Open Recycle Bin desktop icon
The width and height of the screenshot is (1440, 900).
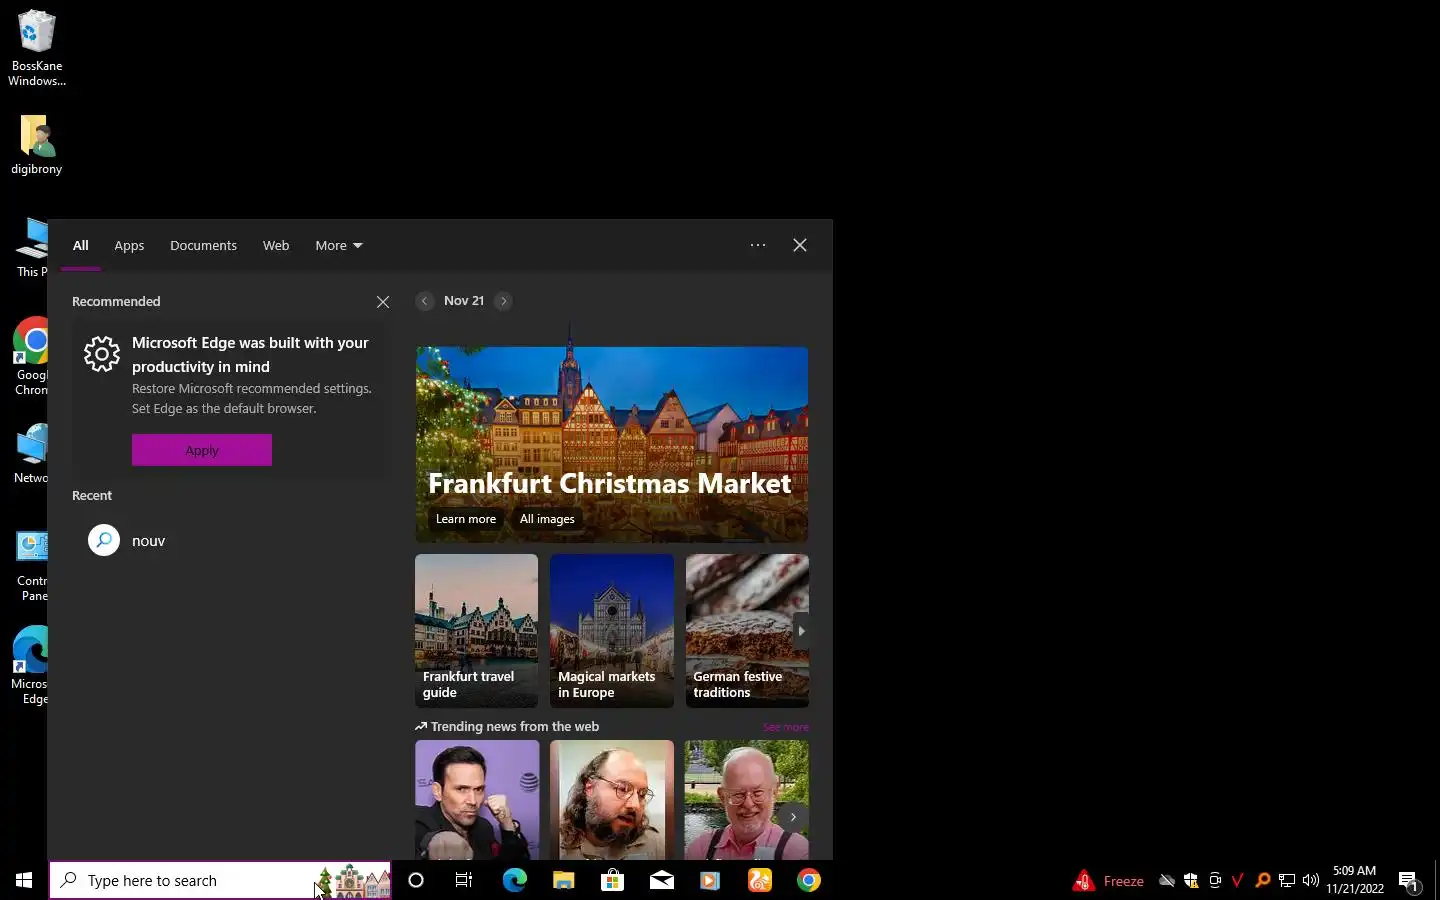point(37,48)
